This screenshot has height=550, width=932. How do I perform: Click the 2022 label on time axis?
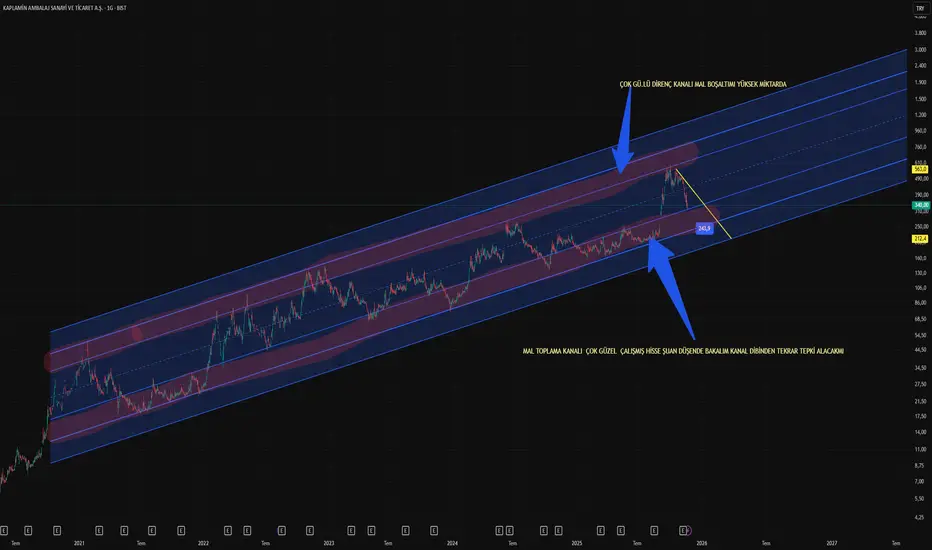pyautogui.click(x=203, y=543)
